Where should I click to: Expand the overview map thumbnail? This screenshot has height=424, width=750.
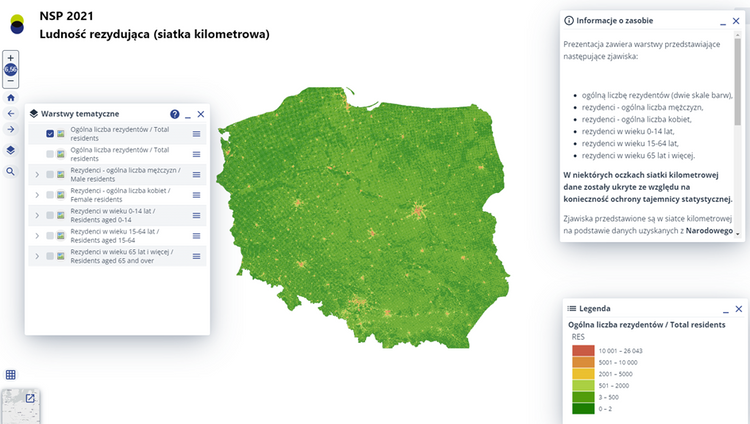tap(30, 398)
